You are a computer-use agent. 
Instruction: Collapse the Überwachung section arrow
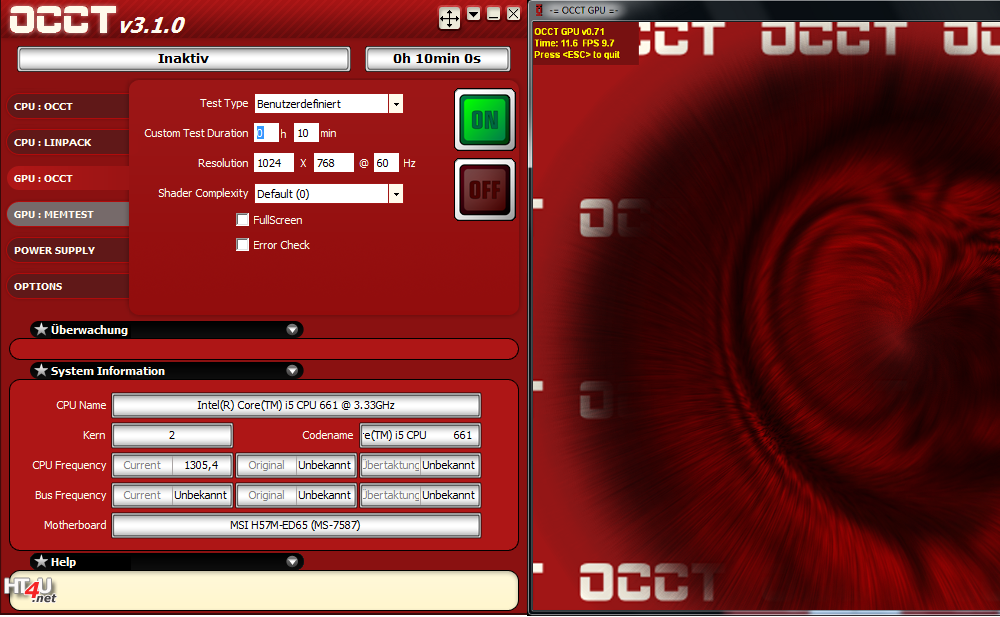pos(292,330)
